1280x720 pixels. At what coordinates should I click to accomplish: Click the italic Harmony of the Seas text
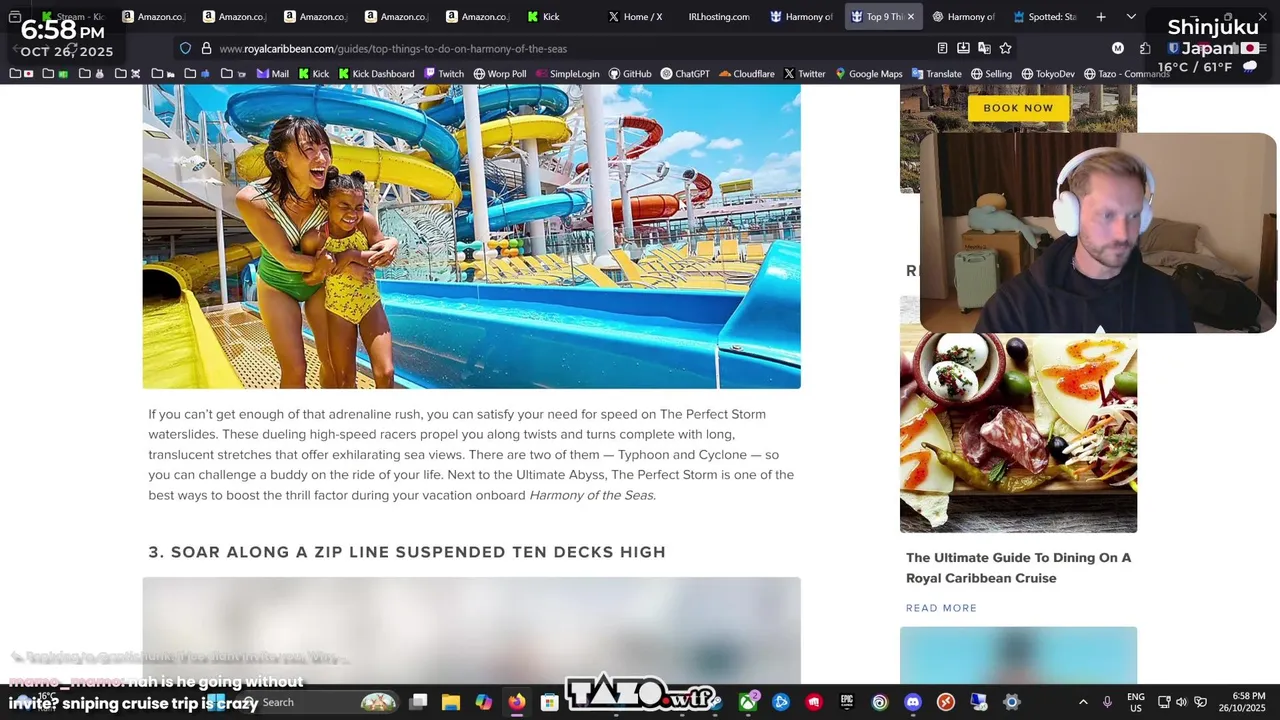(592, 495)
